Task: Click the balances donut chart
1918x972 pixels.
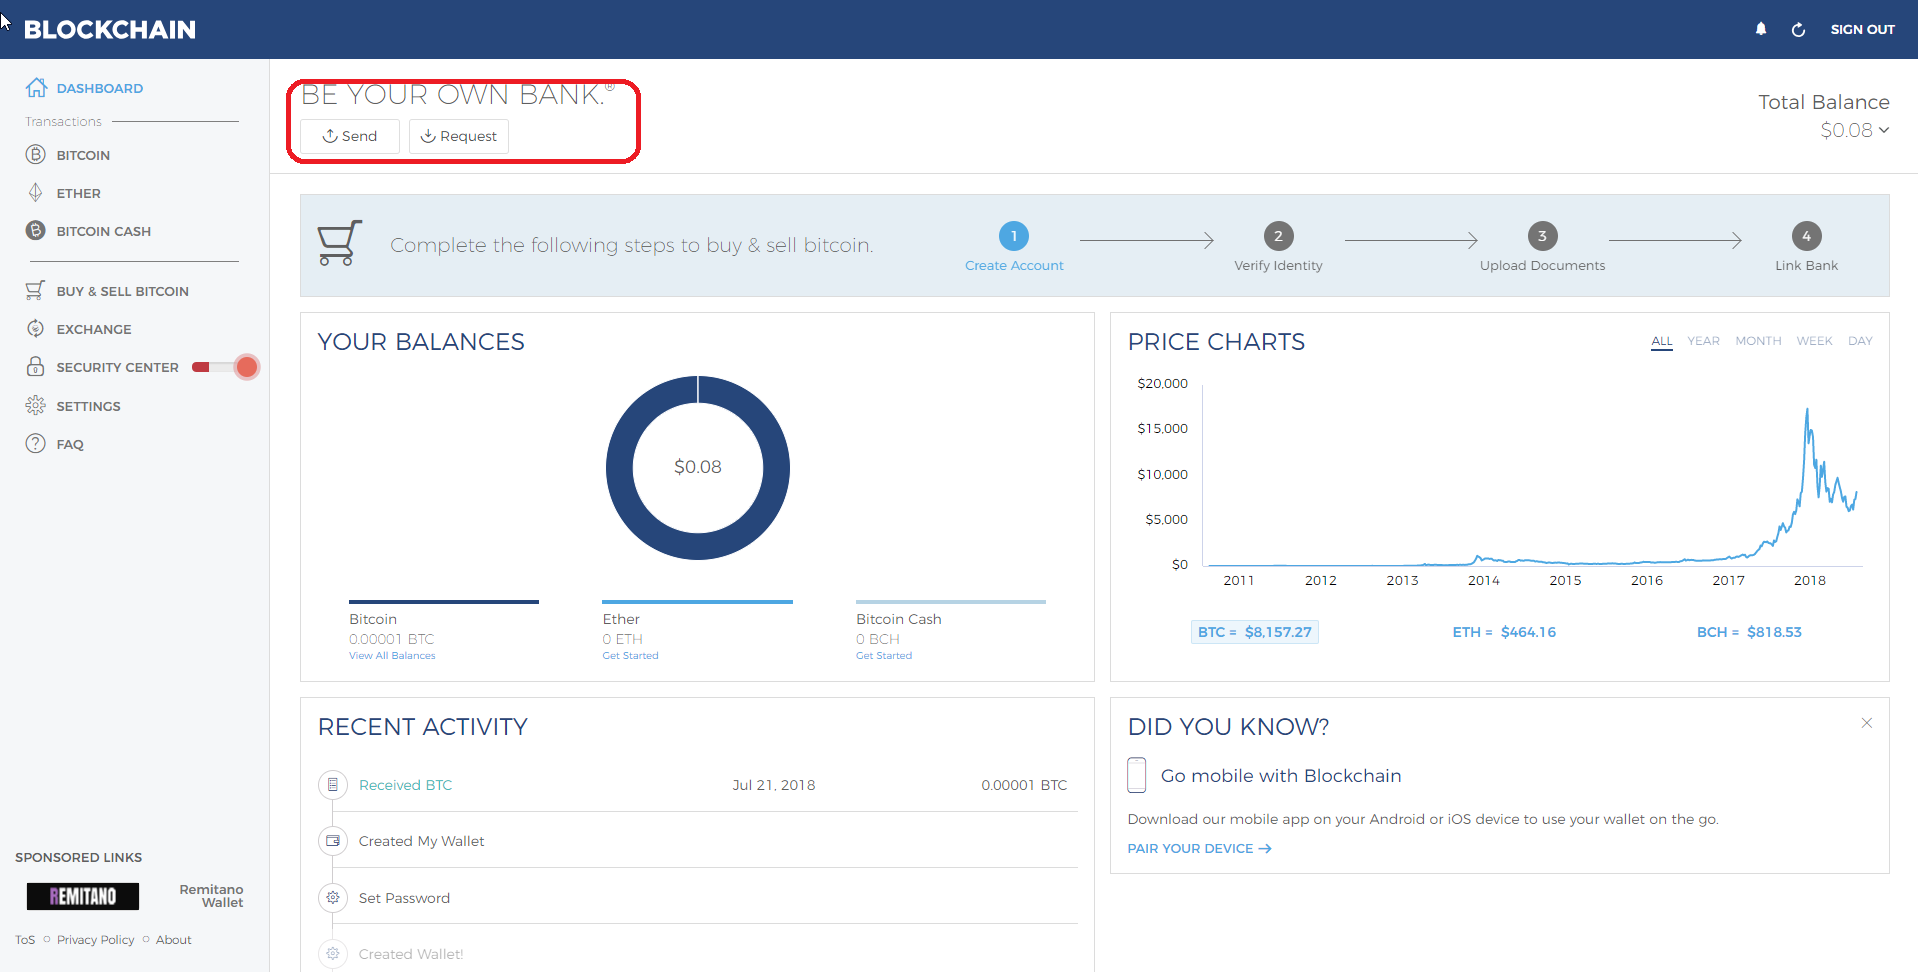Action: [698, 467]
